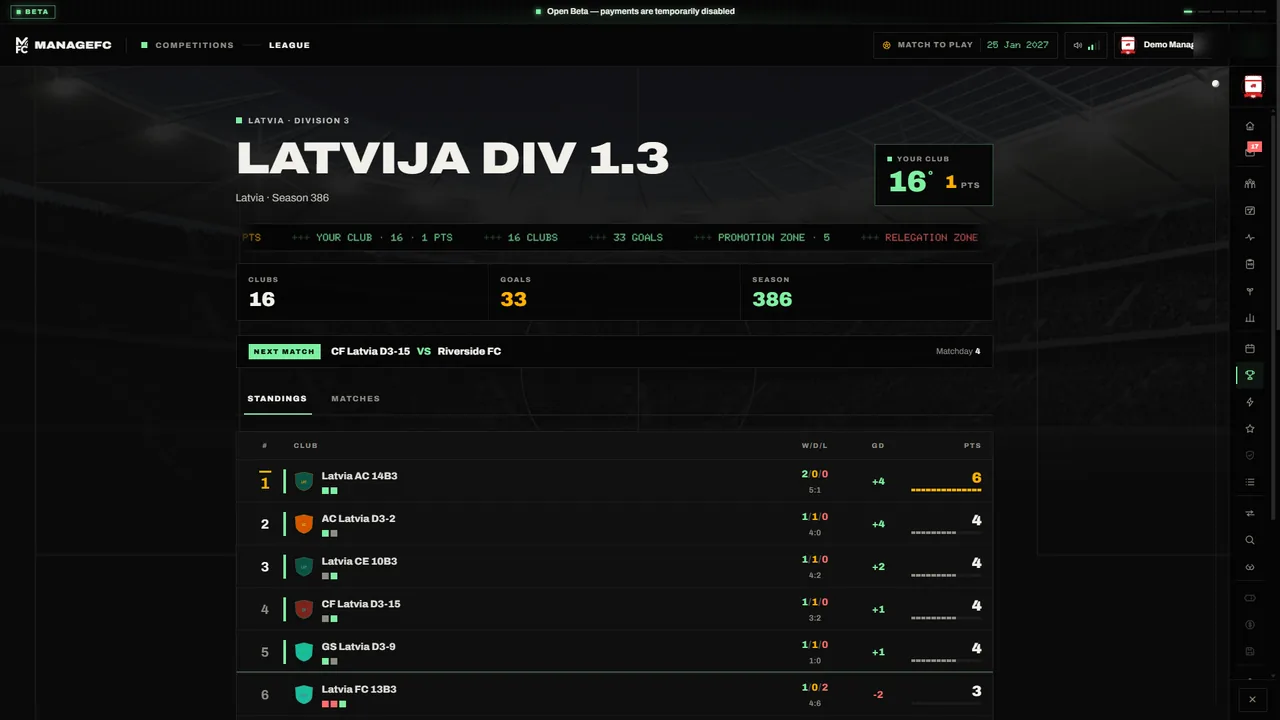
Task: Open the bar chart statistics icon
Action: pyautogui.click(x=1249, y=318)
